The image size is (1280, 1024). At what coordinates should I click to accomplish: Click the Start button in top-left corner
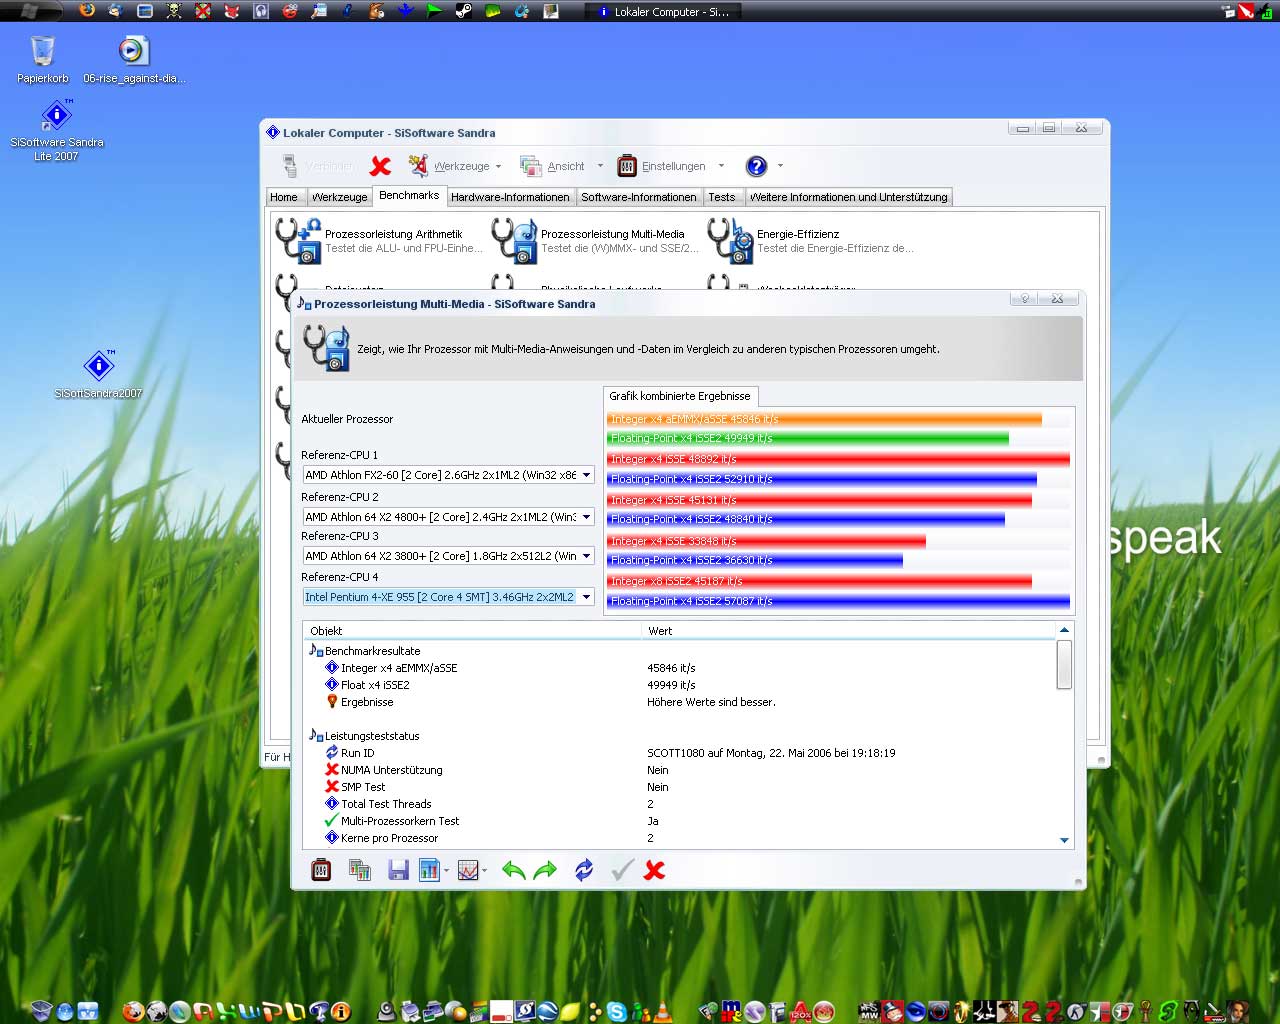tap(30, 11)
